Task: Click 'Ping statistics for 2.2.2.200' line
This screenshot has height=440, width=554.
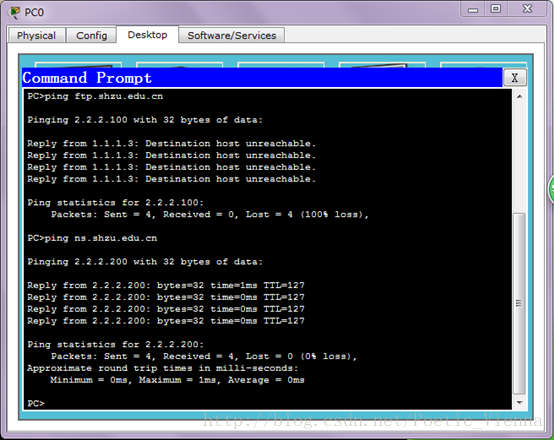Action: (x=116, y=345)
